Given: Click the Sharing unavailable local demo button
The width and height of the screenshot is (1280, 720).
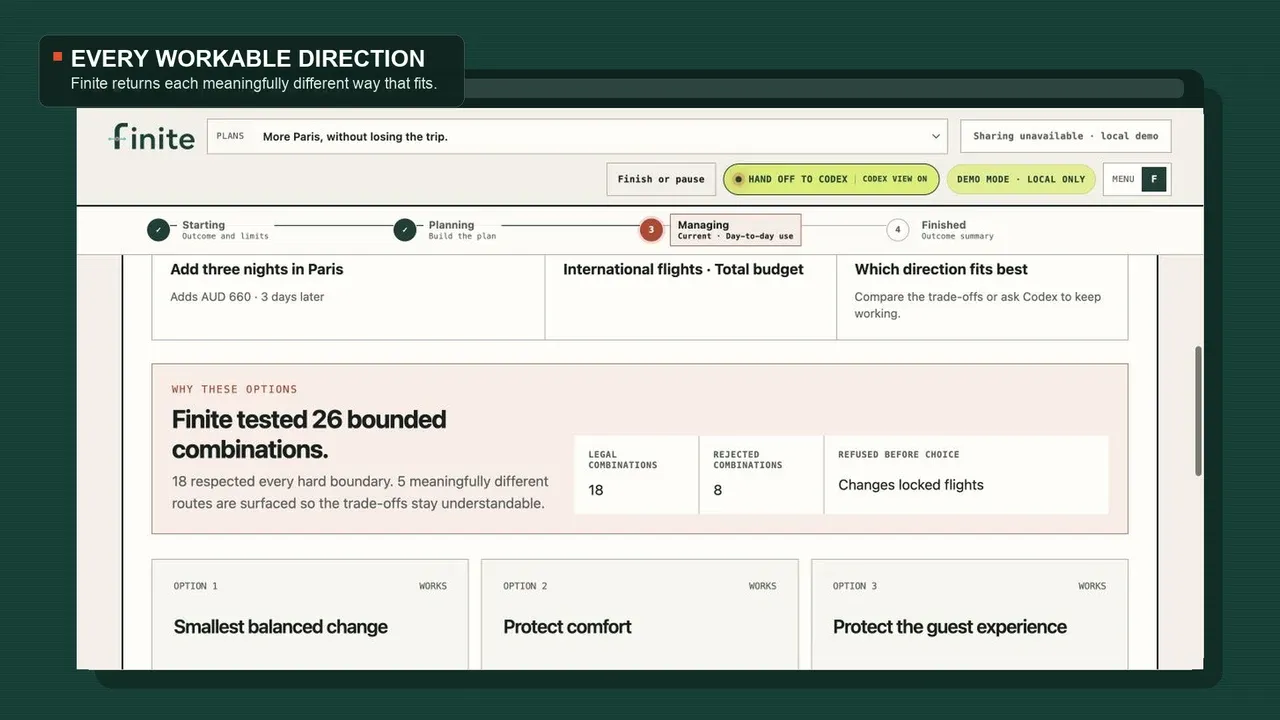Looking at the screenshot, I should pos(1065,136).
